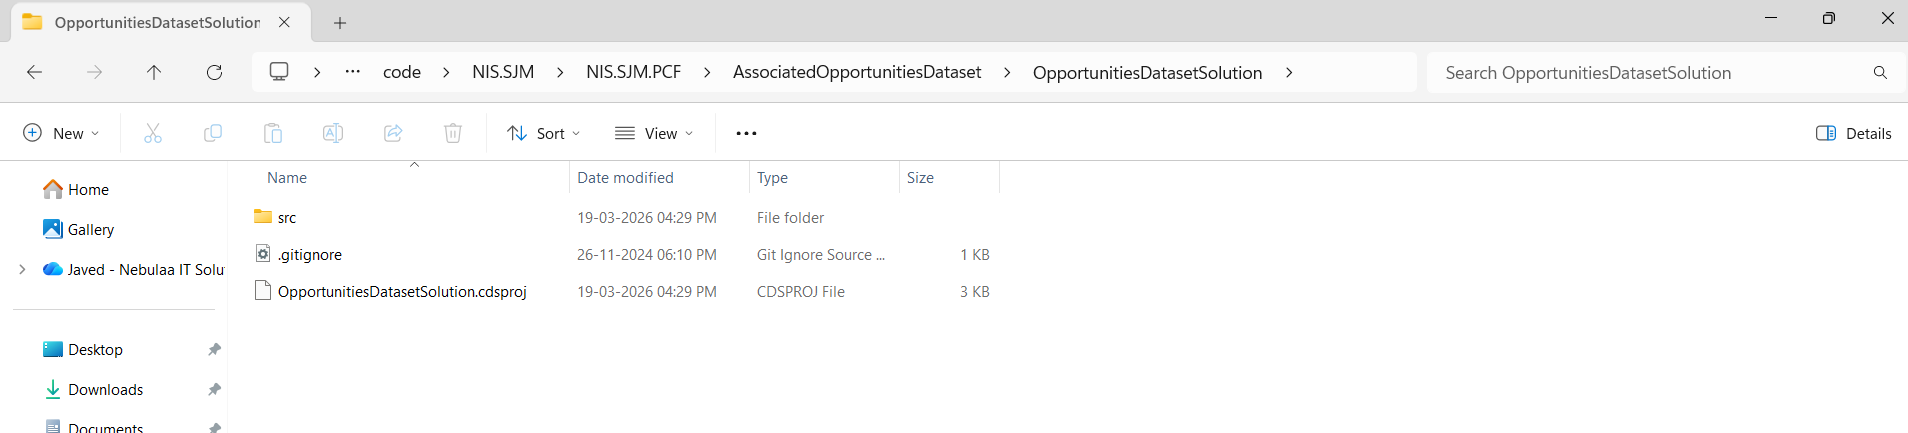This screenshot has height=433, width=1908.
Task: Open the Sort options dropdown
Action: (544, 133)
